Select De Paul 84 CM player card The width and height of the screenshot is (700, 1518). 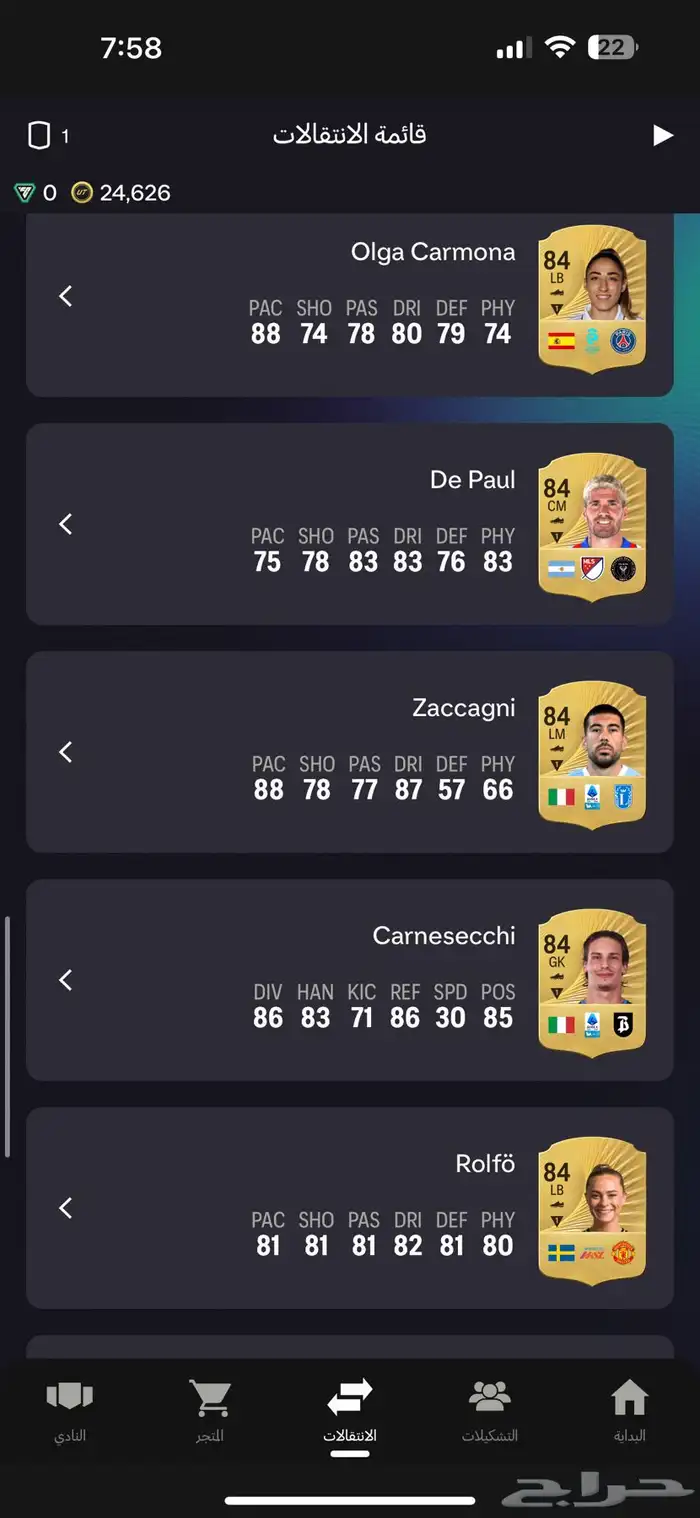(592, 527)
